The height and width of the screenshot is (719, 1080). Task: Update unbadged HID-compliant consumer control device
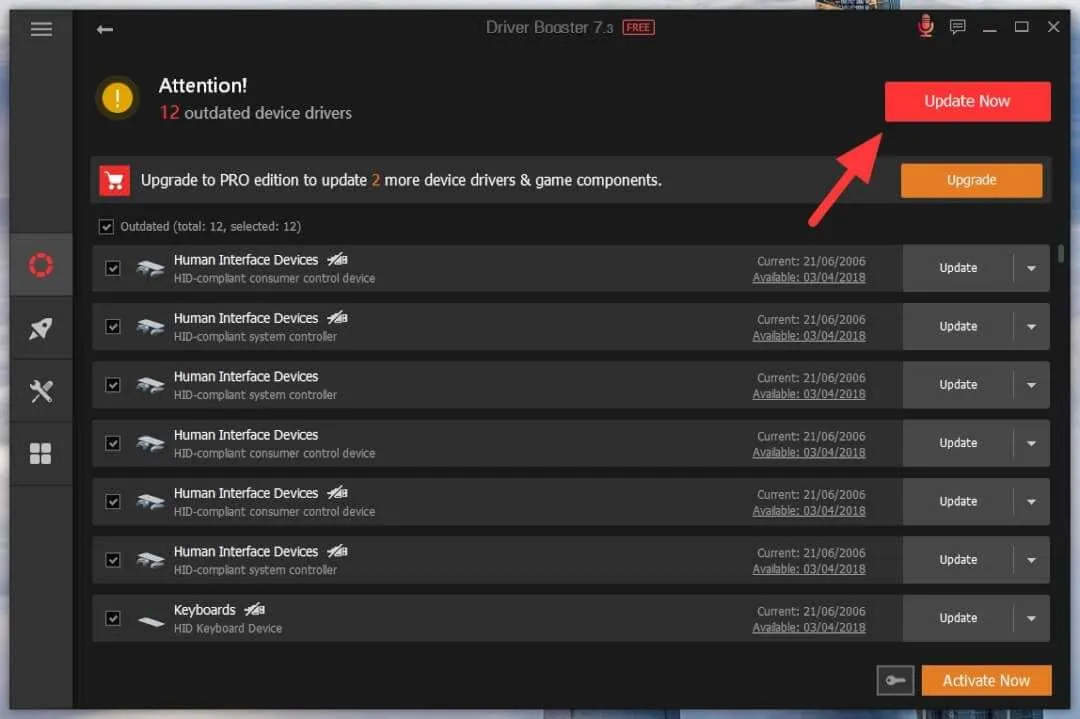(x=958, y=444)
